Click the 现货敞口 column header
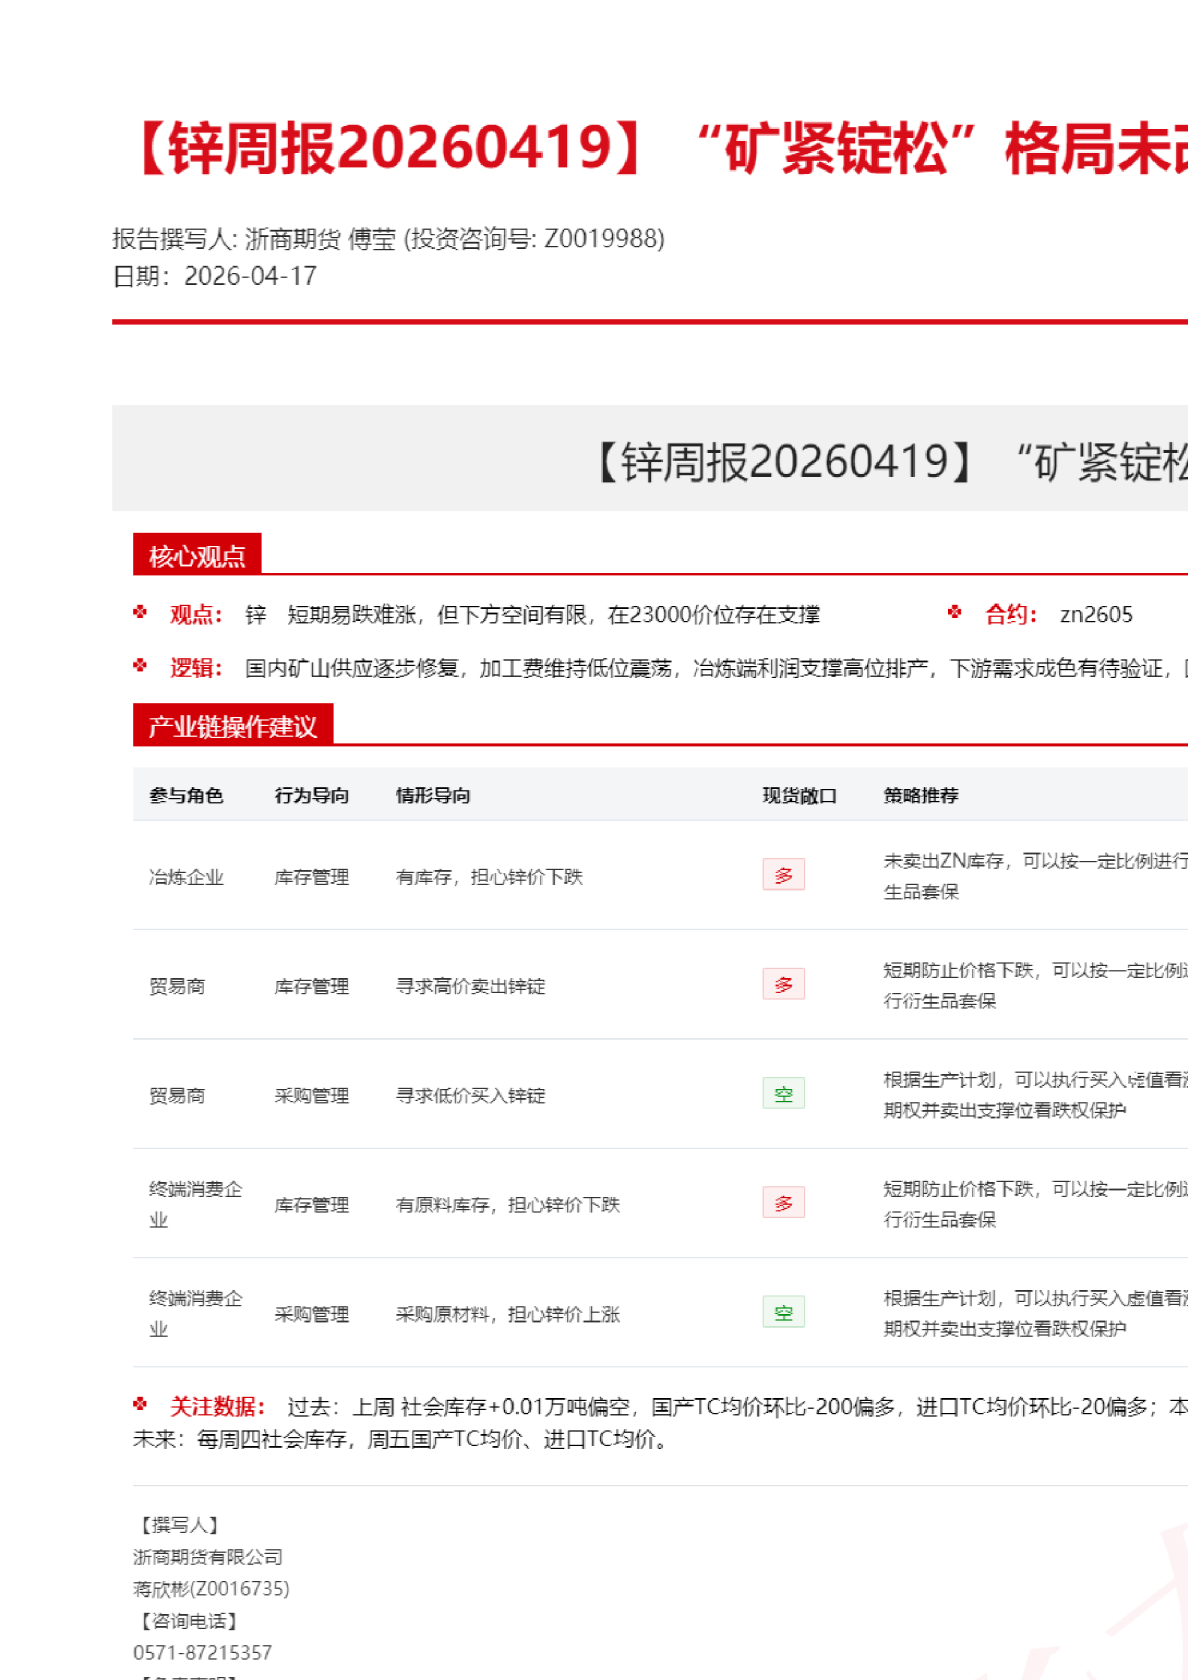 point(800,796)
